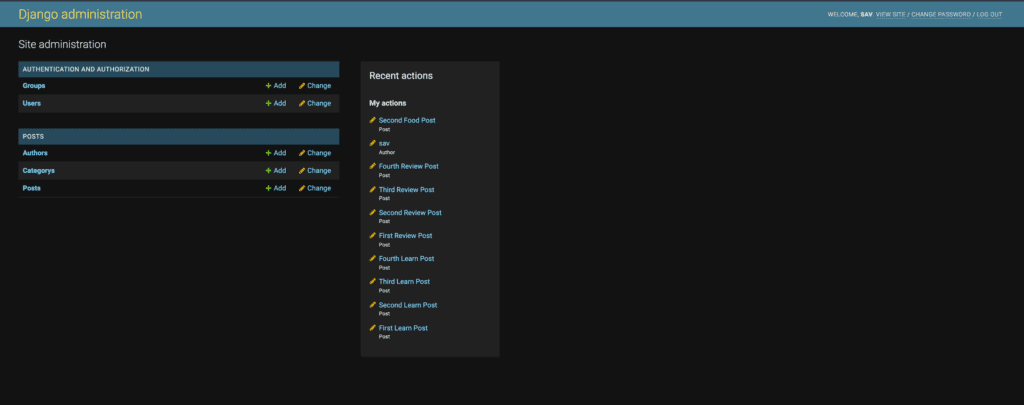Click the green plus icon for Groups
Screen dimensions: 1024x405
click(268, 86)
